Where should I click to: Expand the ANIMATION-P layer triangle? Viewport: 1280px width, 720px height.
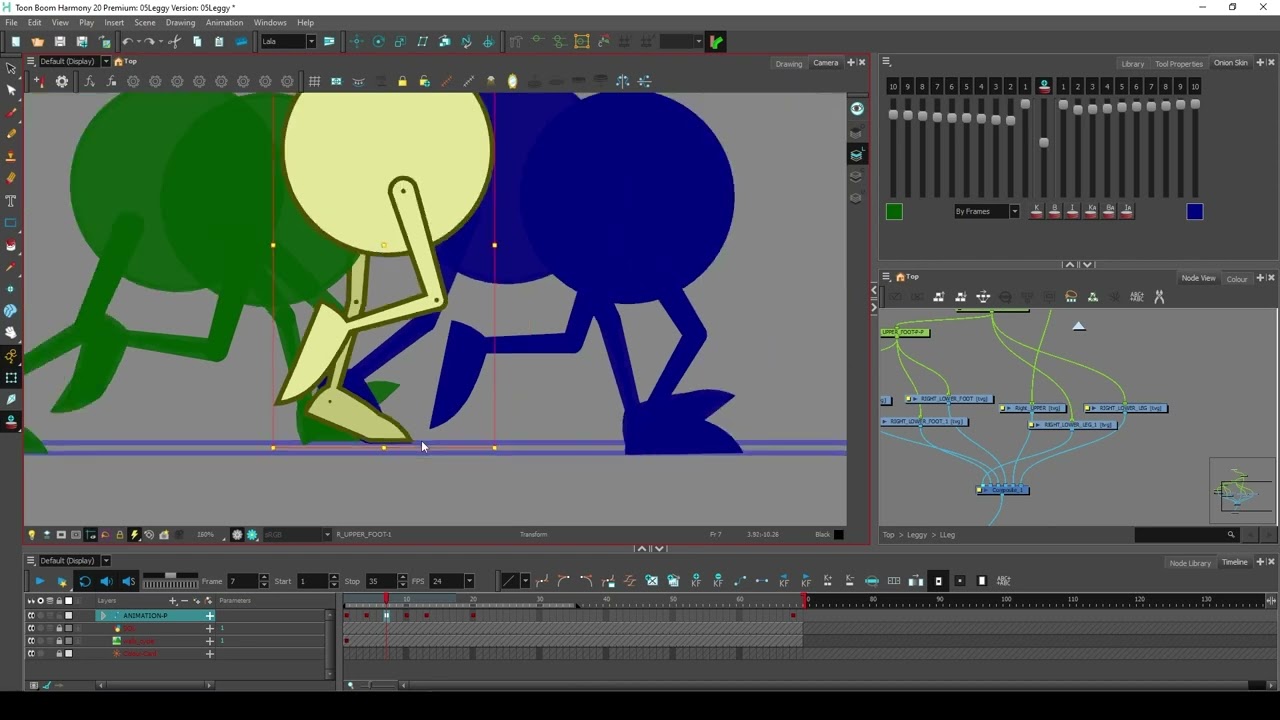click(x=103, y=616)
